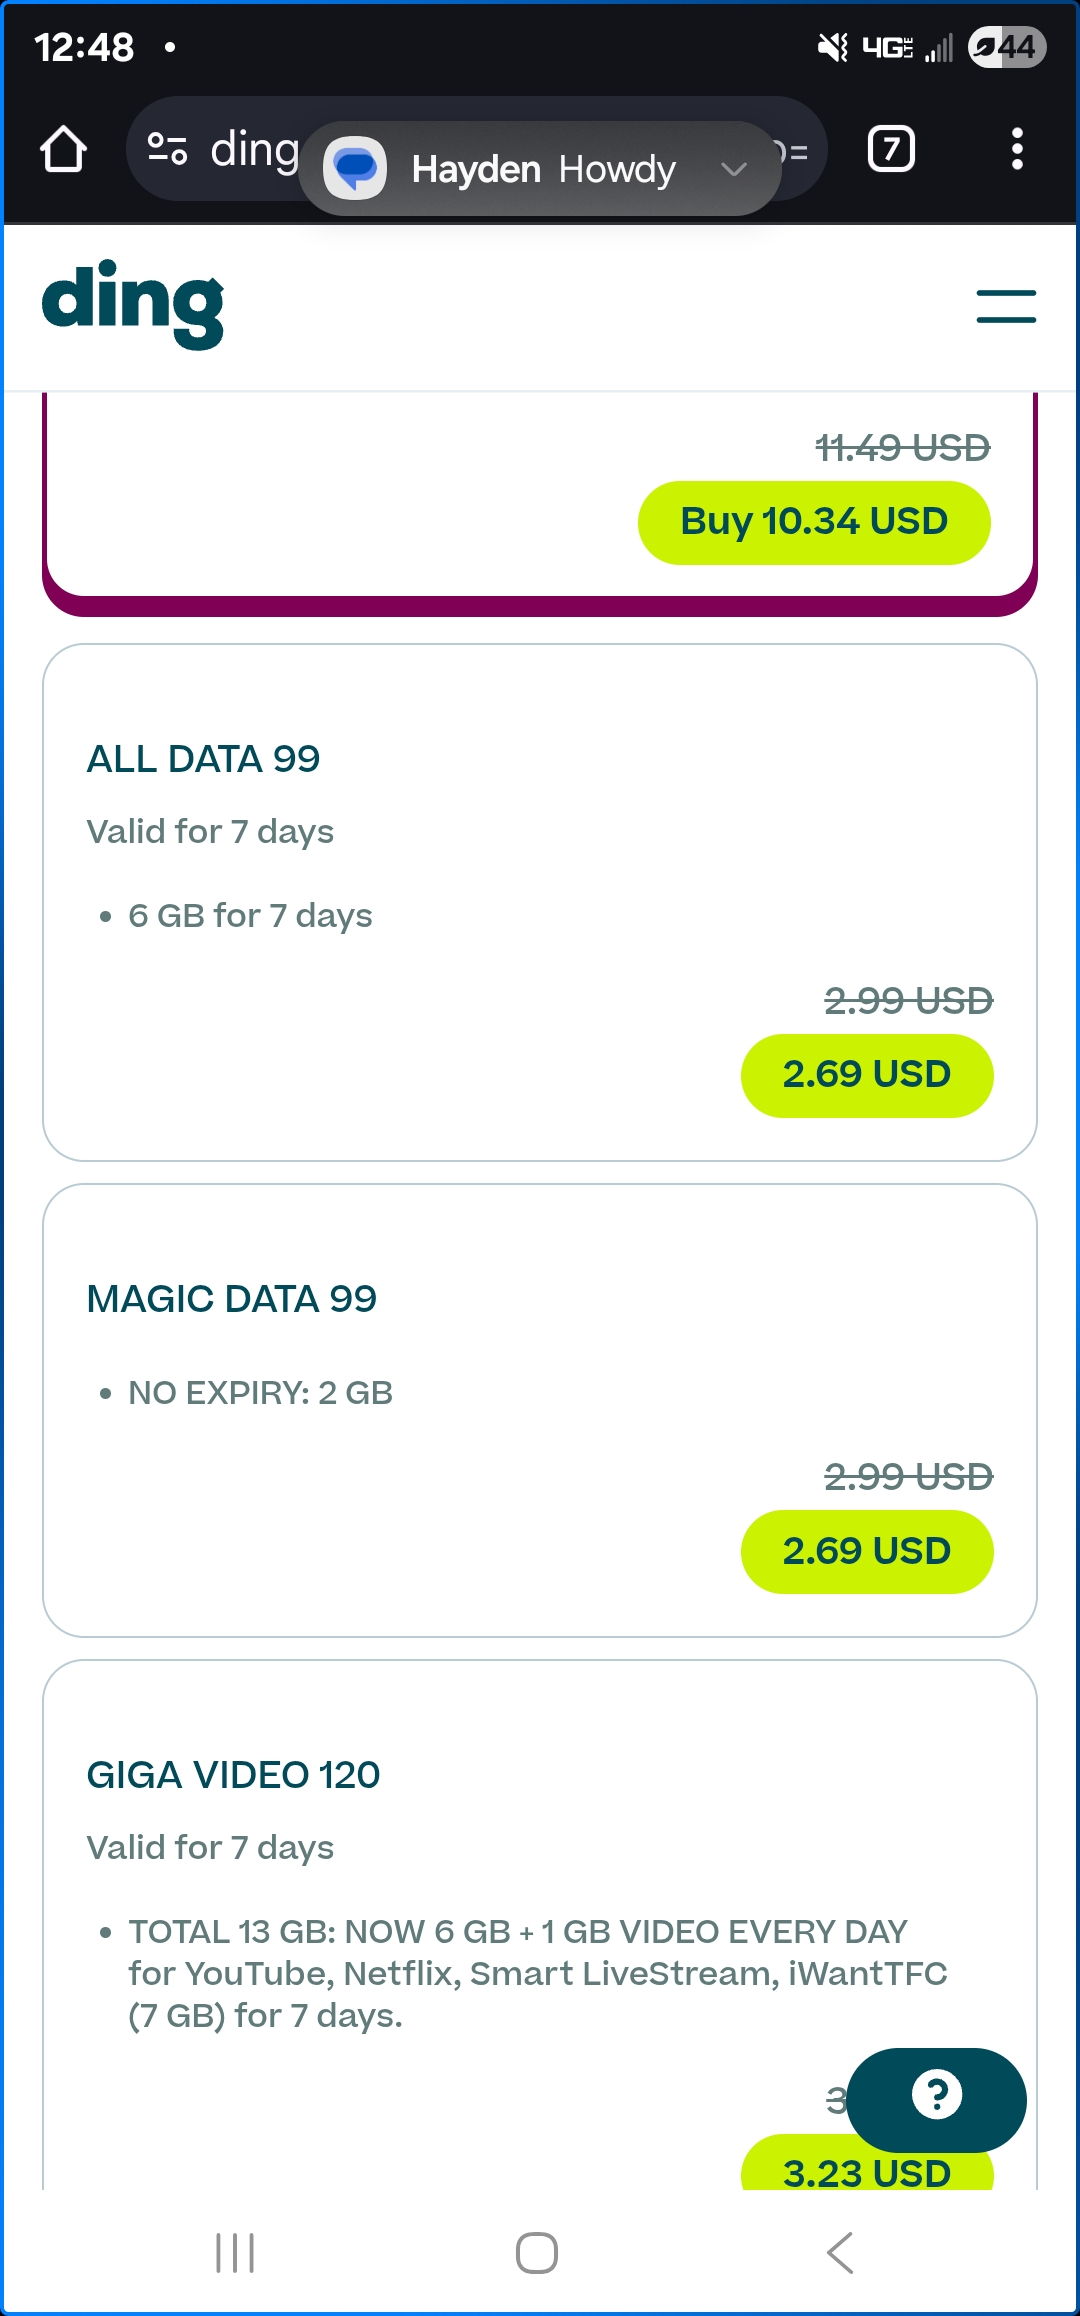
Task: Select the GIGA VIDEO 120 plan title
Action: [233, 1775]
